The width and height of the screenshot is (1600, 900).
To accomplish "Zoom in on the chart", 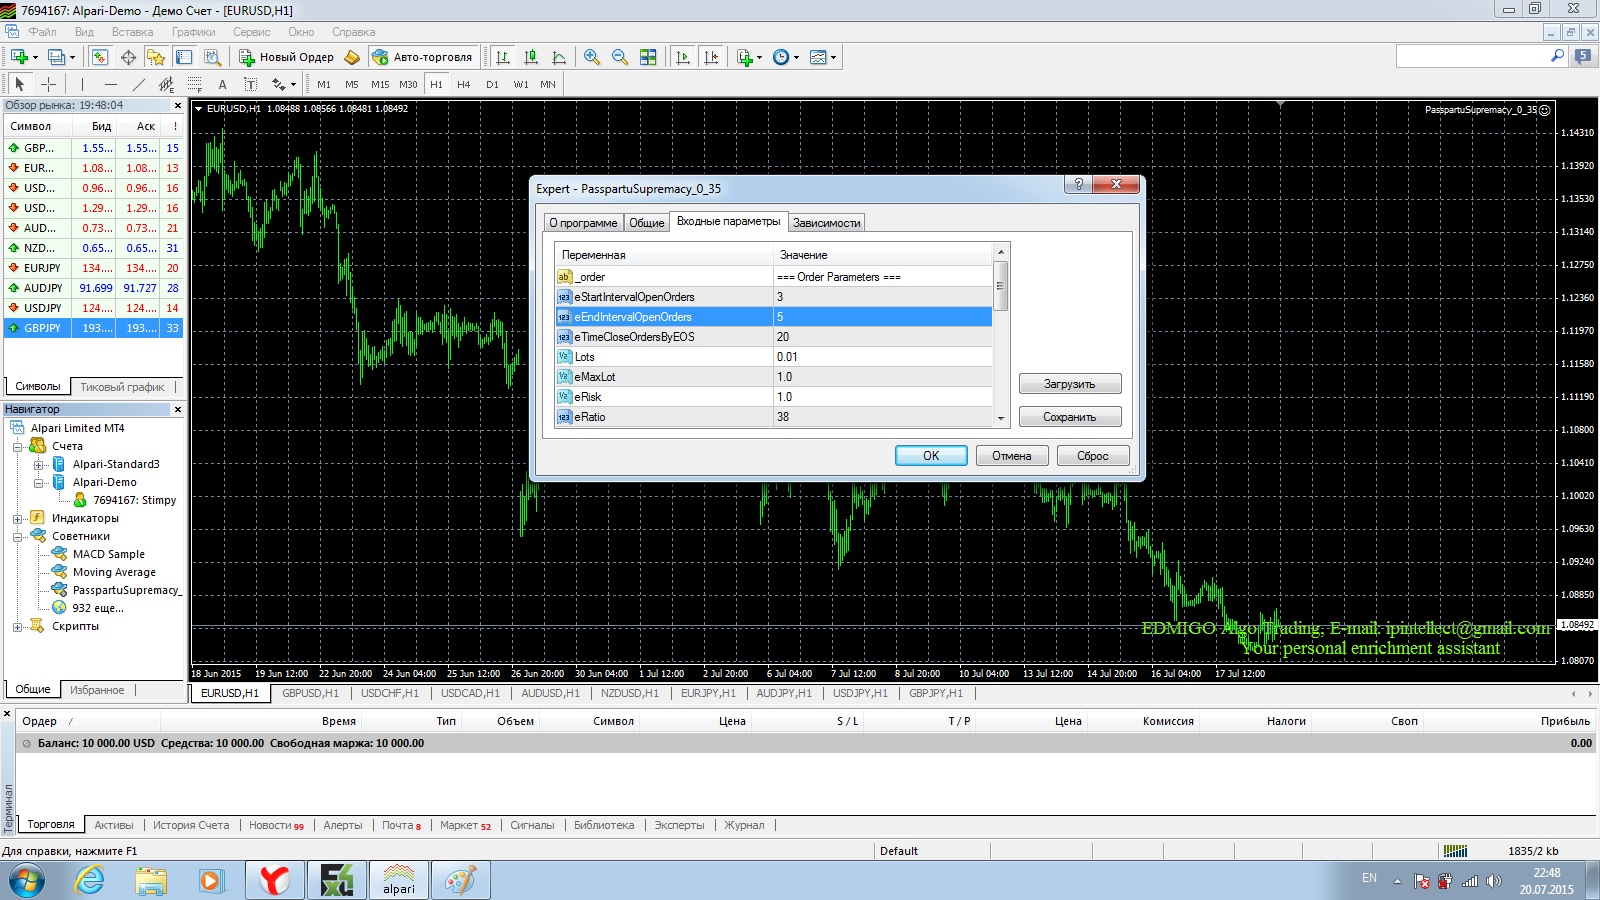I will coord(592,57).
